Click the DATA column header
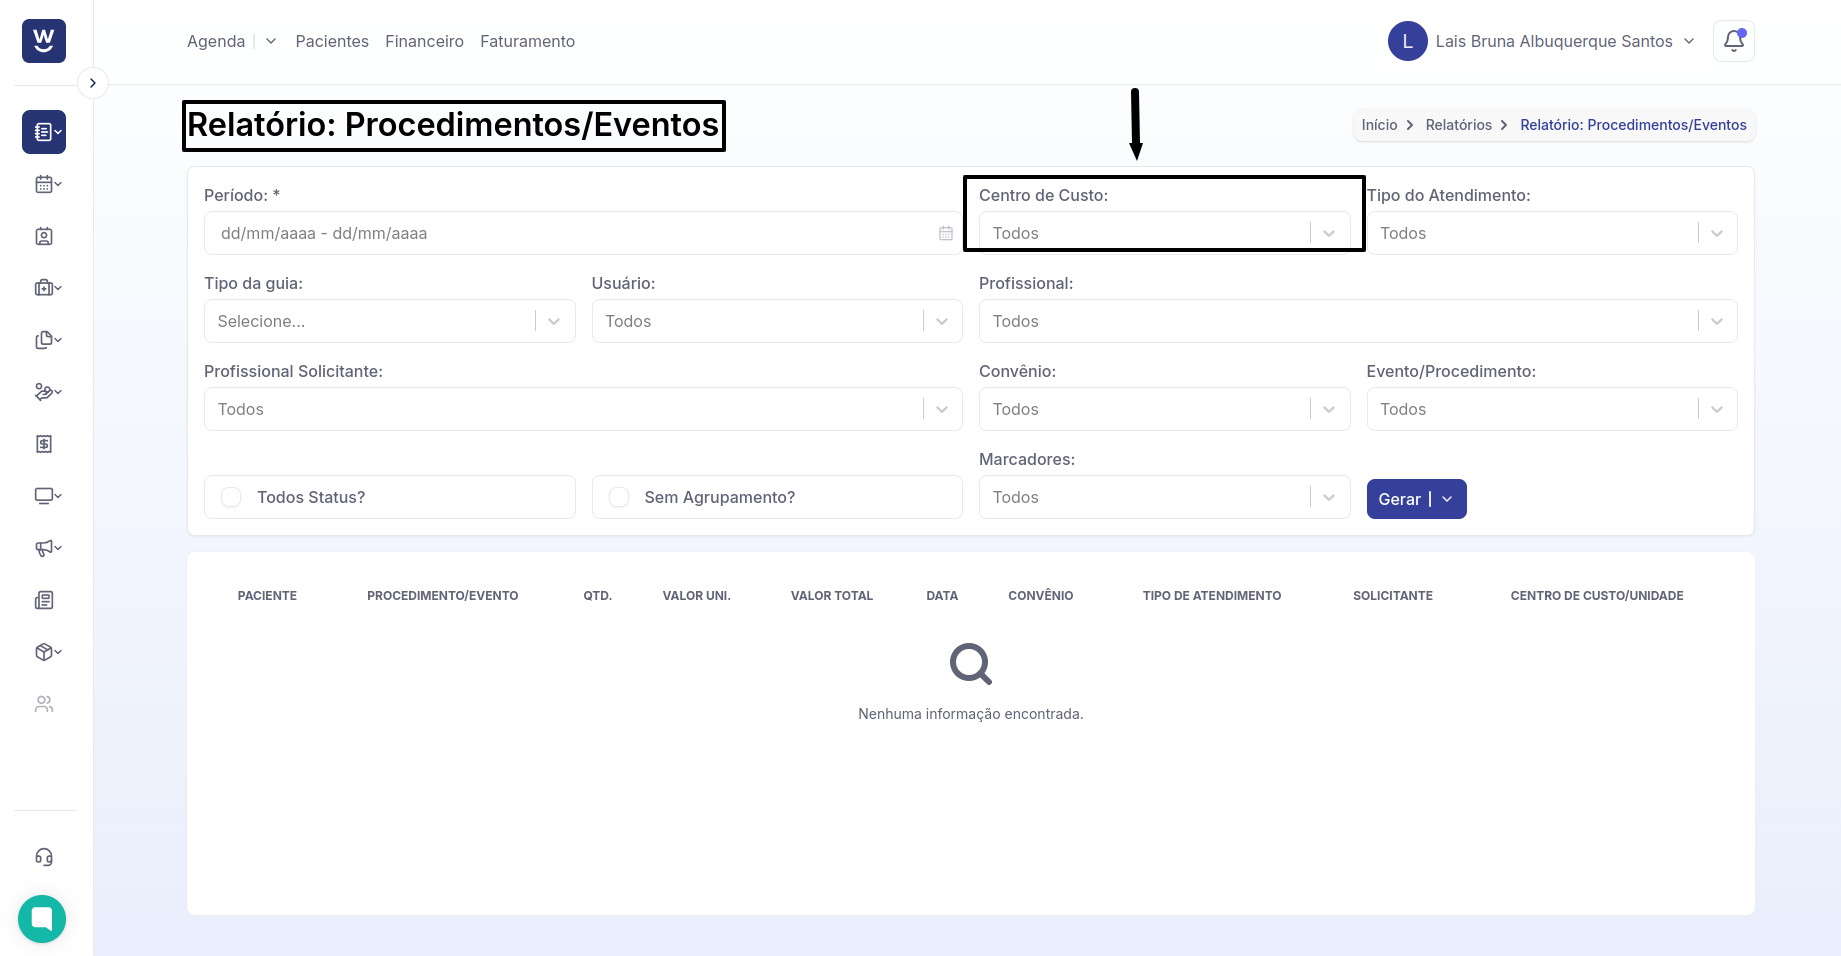Screen dimensions: 1841x956 click(942, 596)
